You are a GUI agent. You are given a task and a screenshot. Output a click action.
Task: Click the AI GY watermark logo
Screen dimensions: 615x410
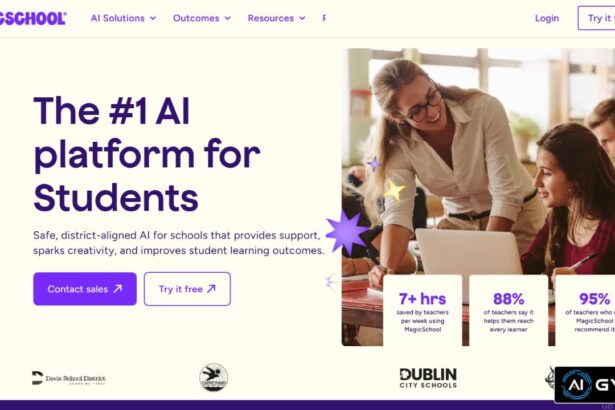point(585,385)
